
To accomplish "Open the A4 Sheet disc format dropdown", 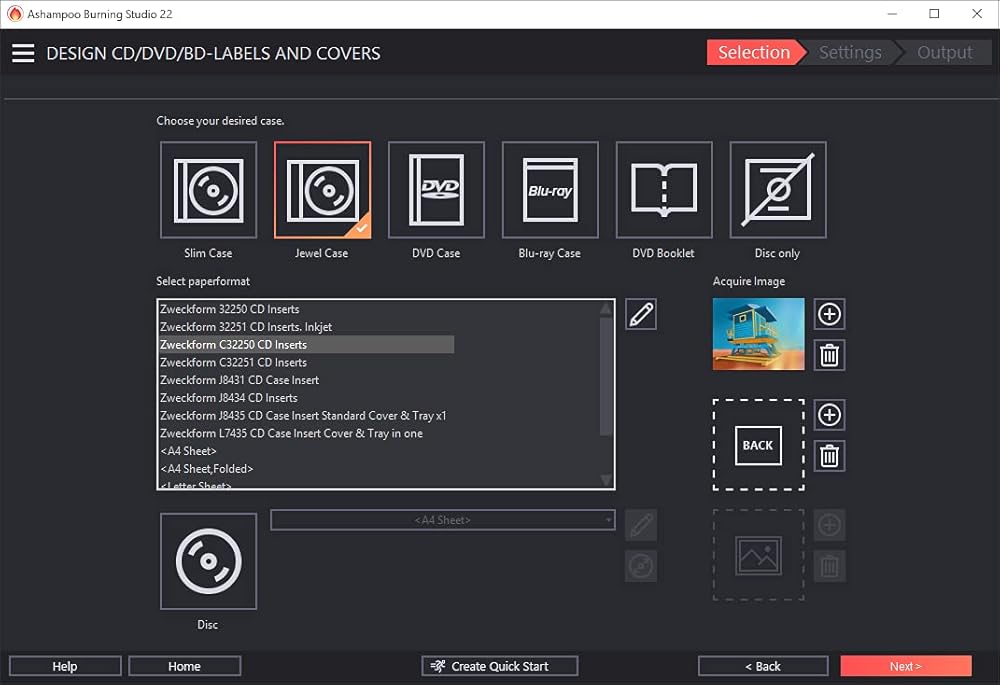I will (x=442, y=520).
